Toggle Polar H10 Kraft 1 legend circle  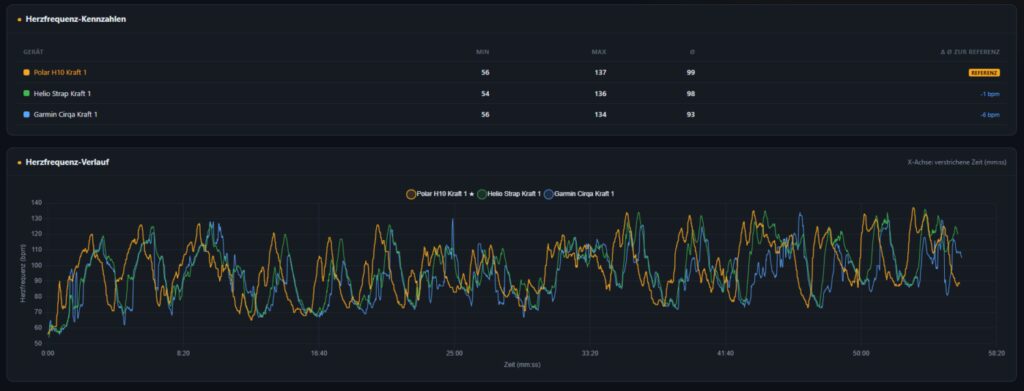(x=411, y=194)
